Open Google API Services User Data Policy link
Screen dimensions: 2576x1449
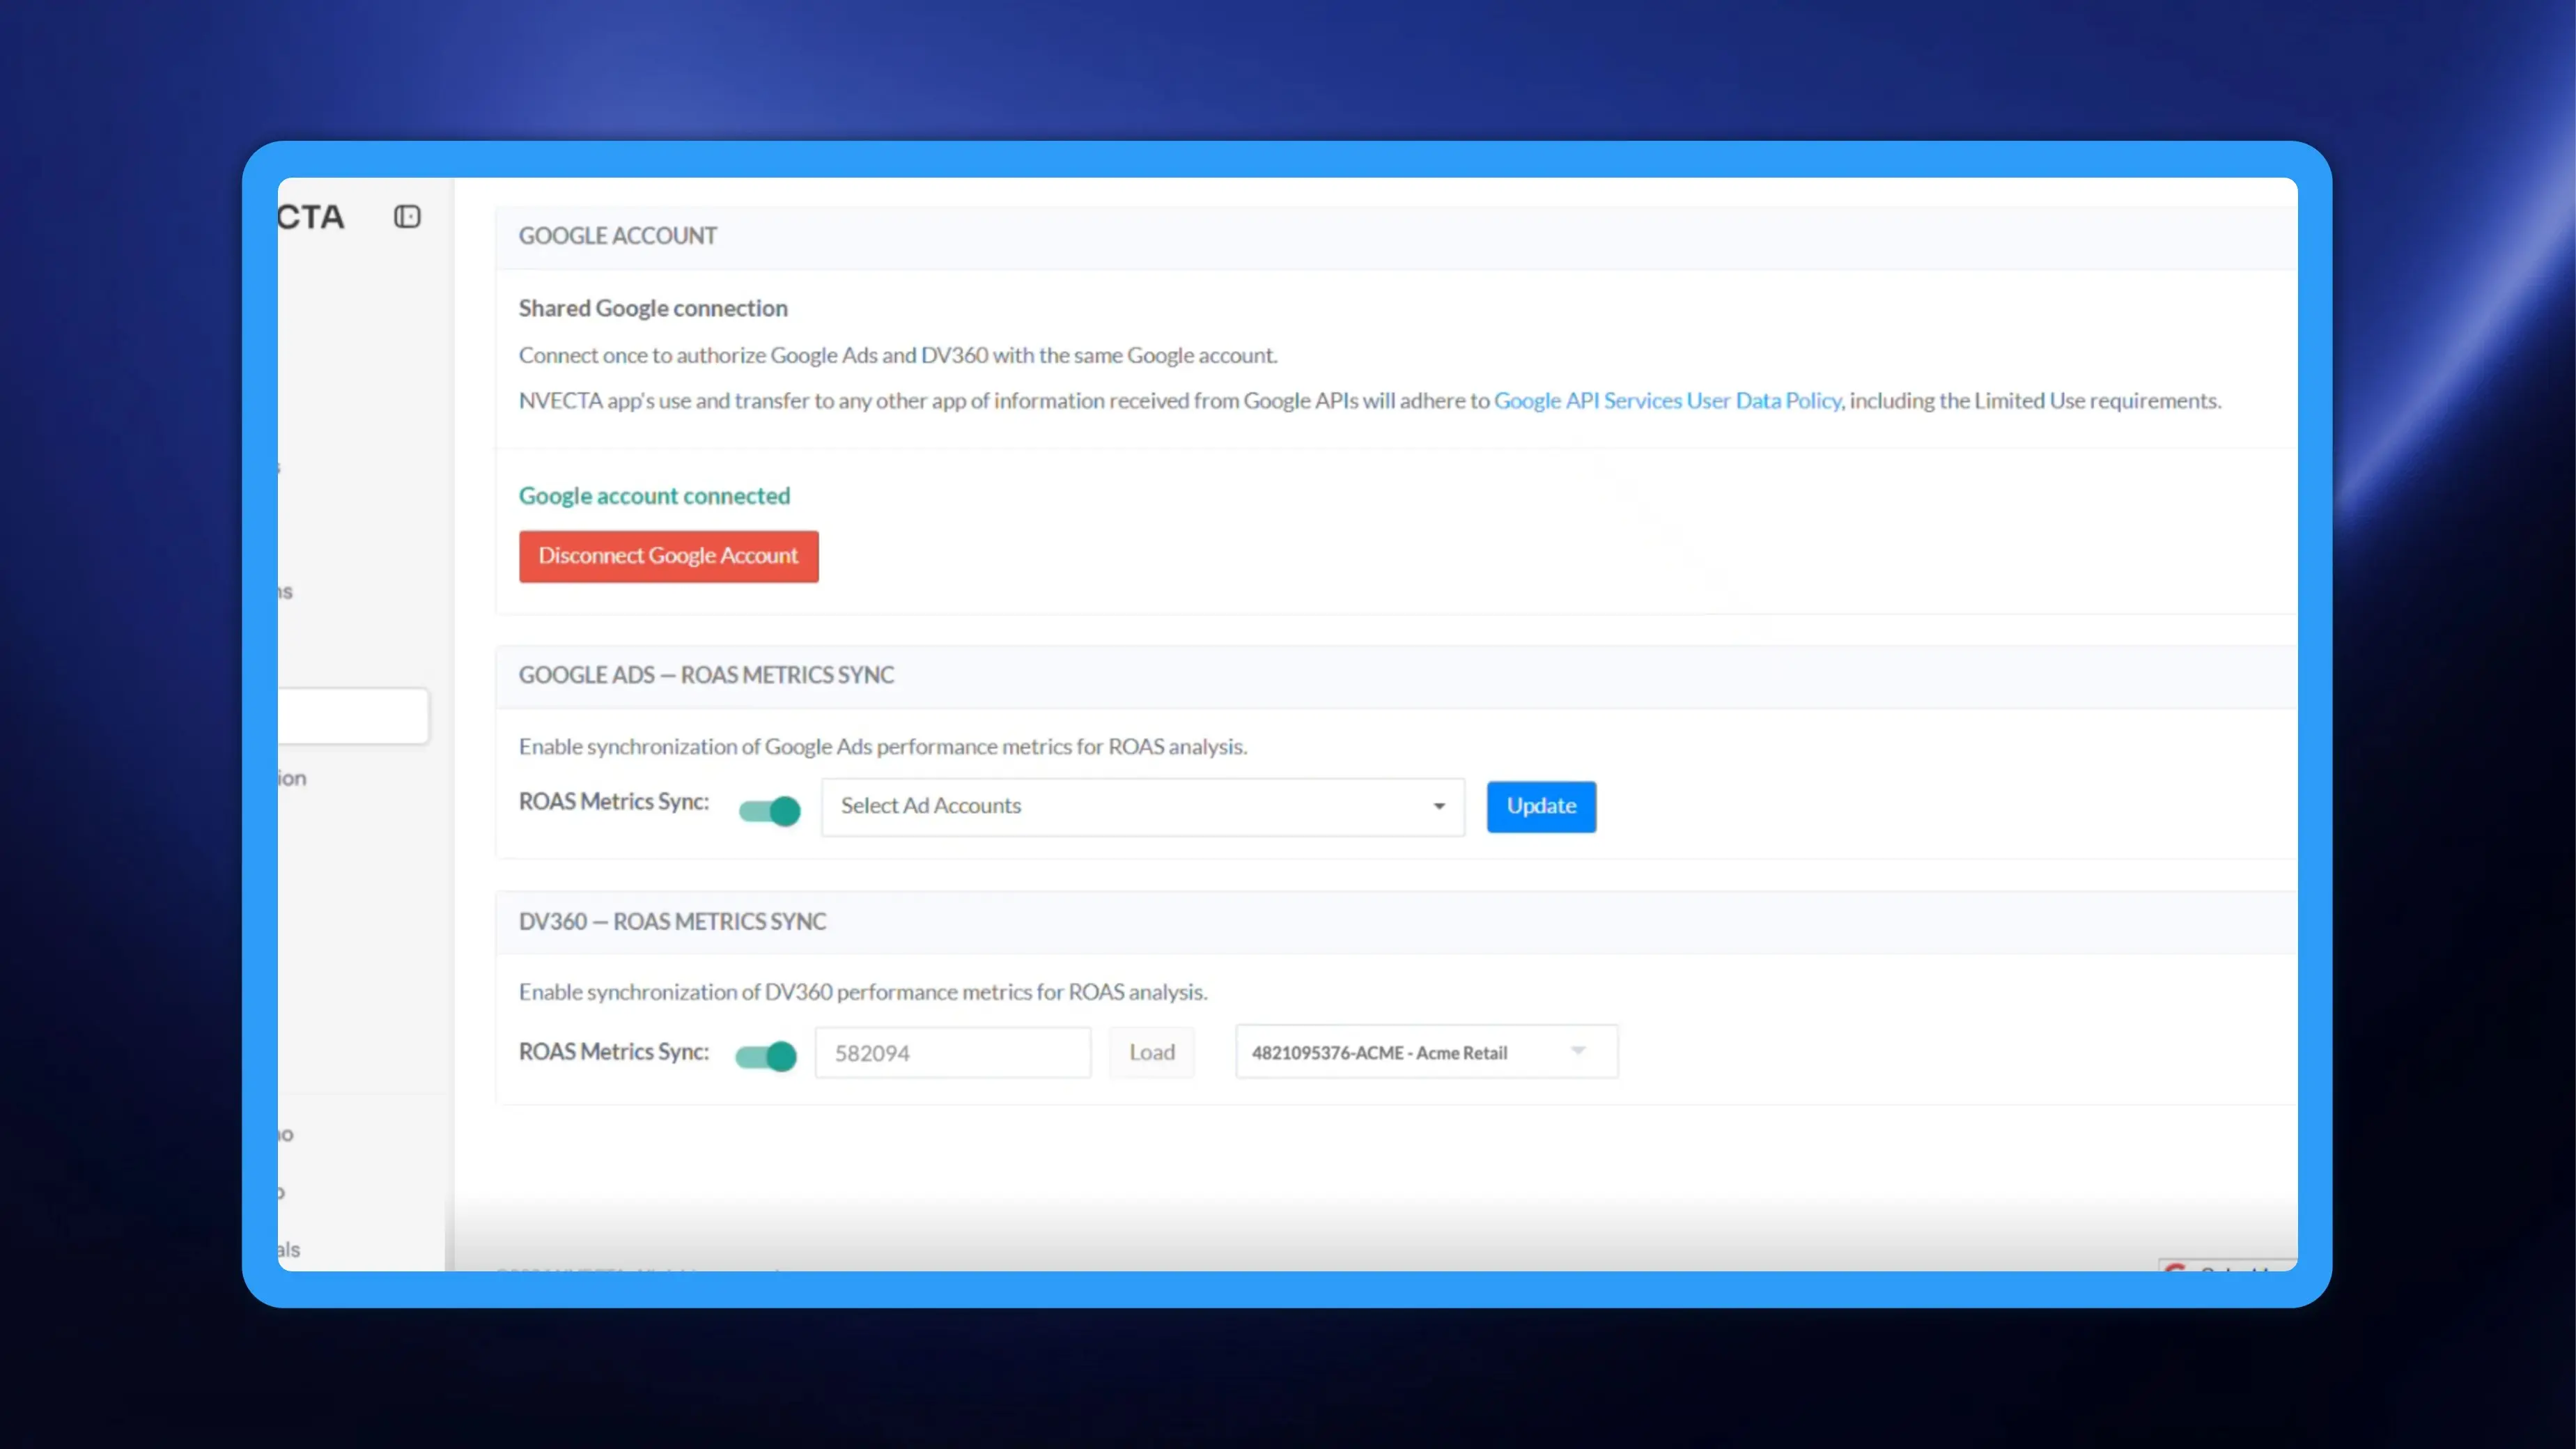tap(1667, 401)
